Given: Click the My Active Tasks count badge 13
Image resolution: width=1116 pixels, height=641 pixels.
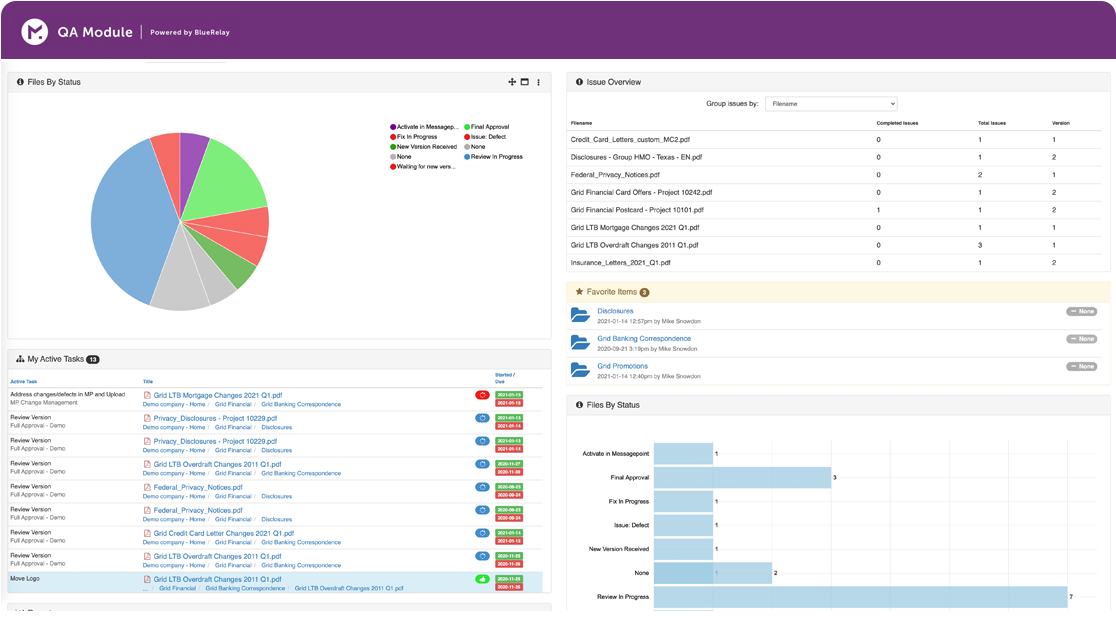Looking at the screenshot, I should pos(93,359).
